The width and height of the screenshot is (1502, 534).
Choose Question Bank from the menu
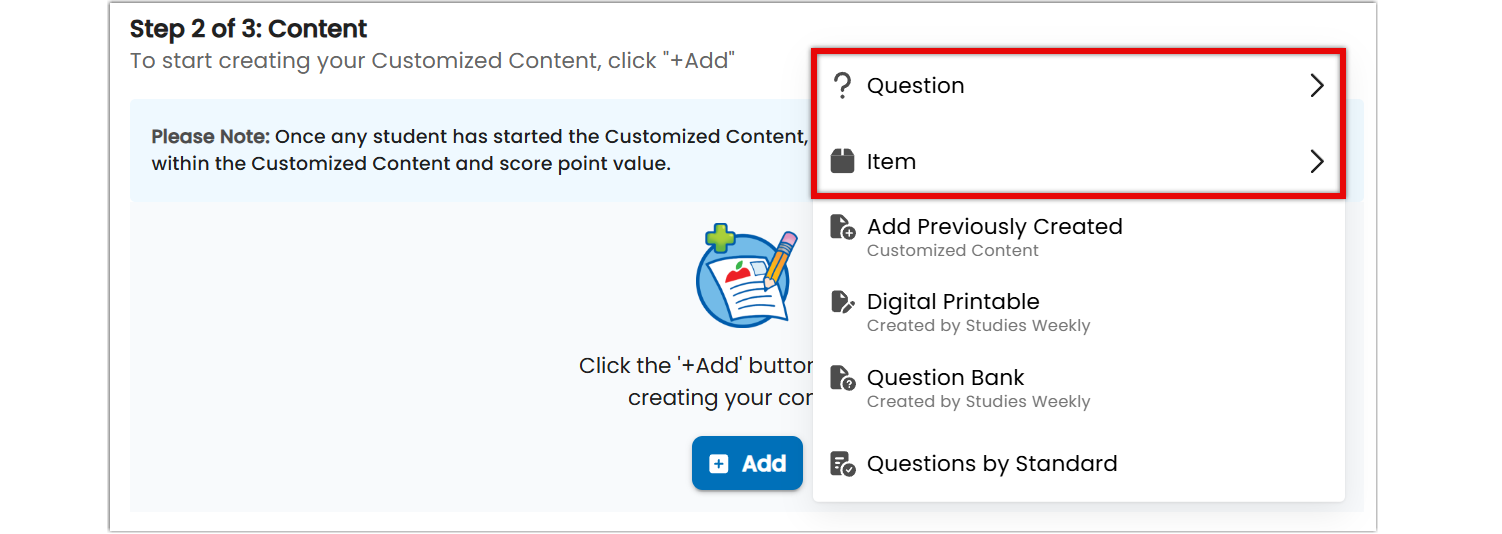[x=1078, y=388]
